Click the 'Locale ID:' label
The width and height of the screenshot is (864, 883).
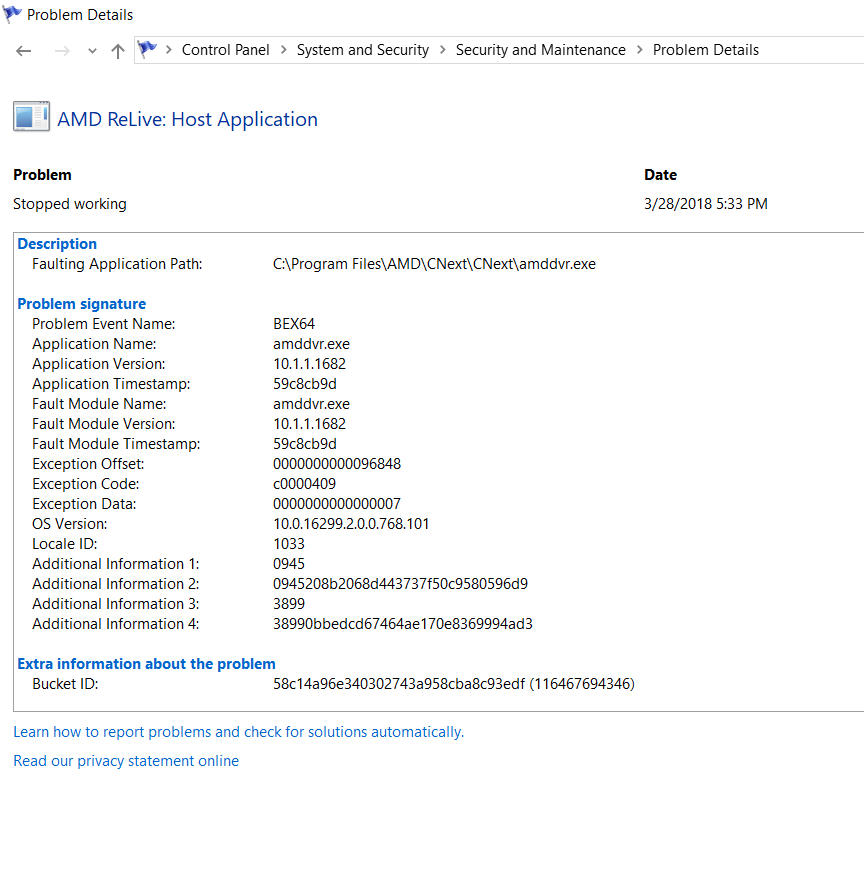coord(64,544)
